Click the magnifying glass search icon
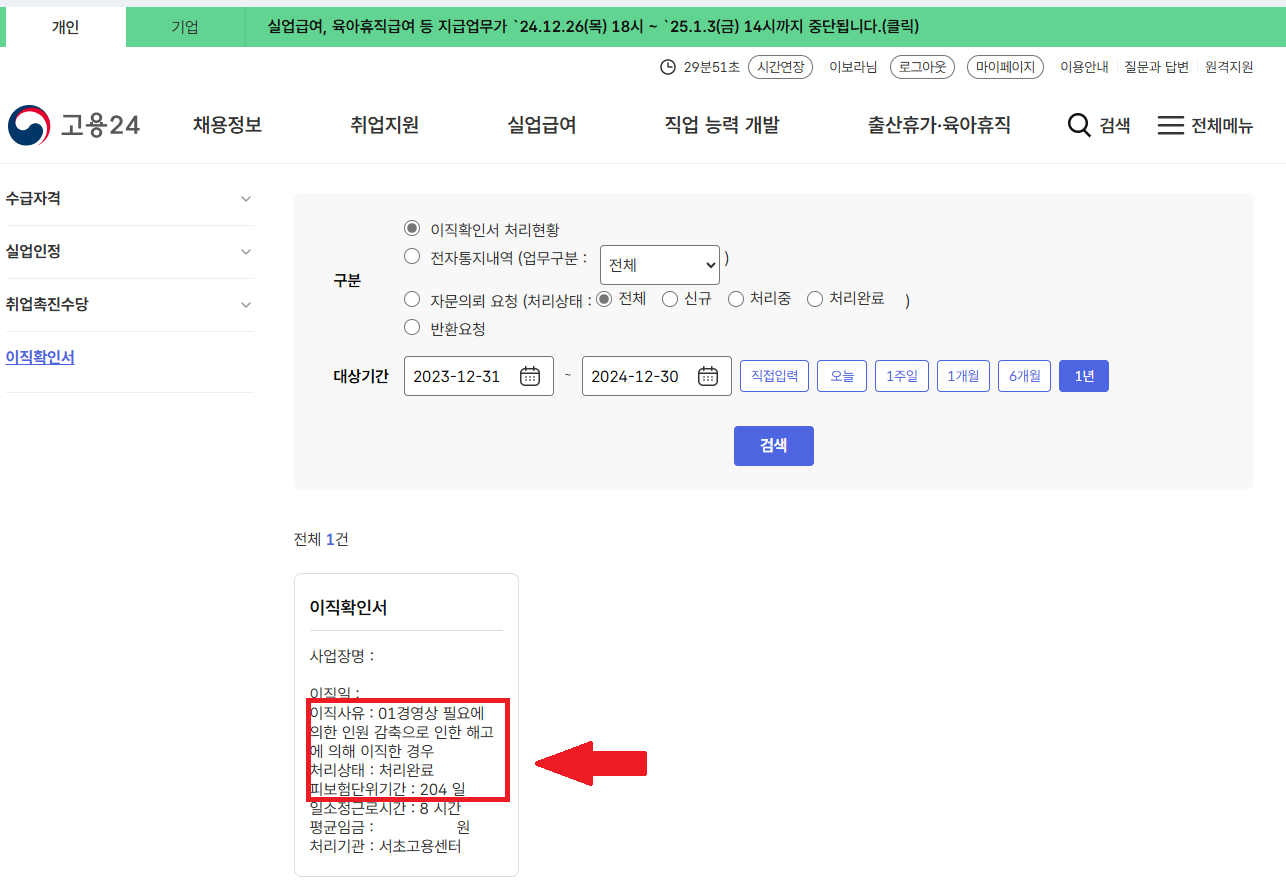 (1078, 125)
